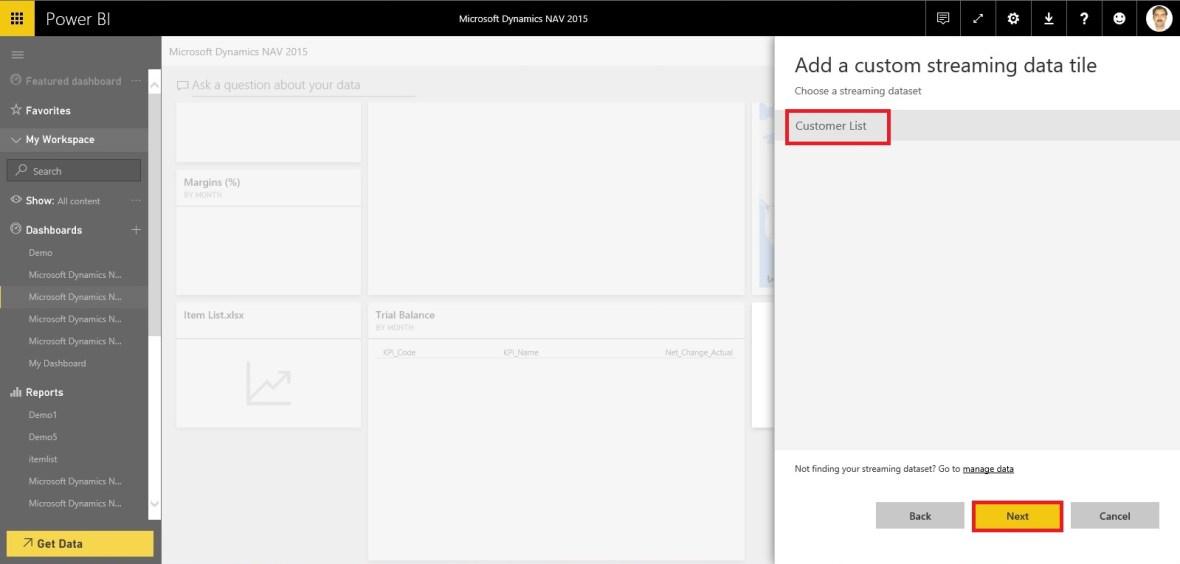Collapse the My Workspace section
The width and height of the screenshot is (1180, 564).
[x=16, y=140]
